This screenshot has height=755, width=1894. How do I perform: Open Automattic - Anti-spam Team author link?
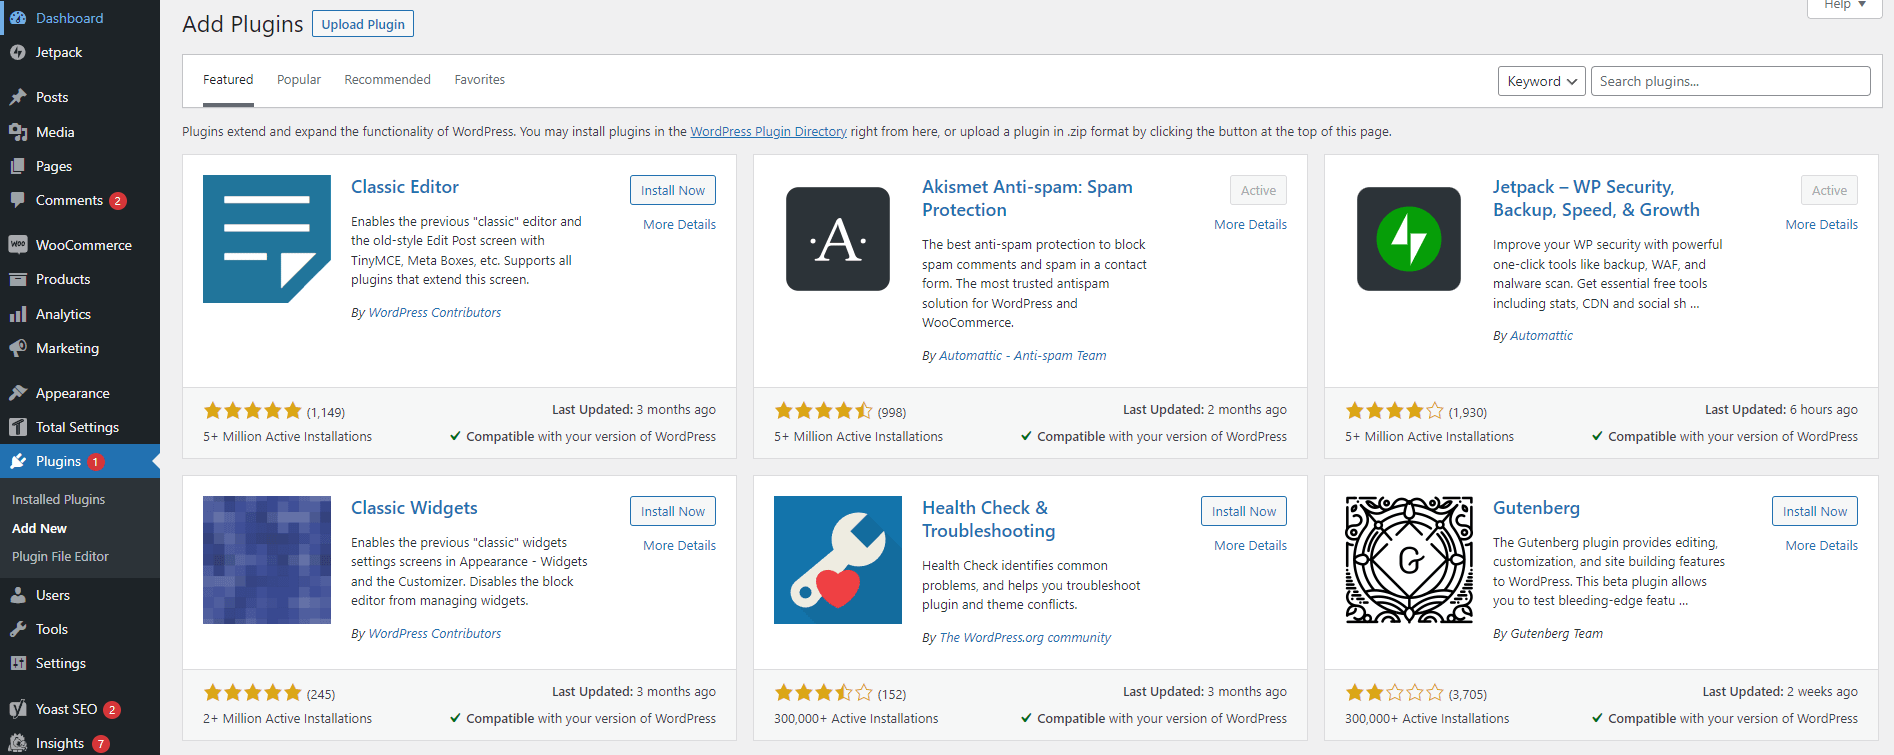(1022, 356)
